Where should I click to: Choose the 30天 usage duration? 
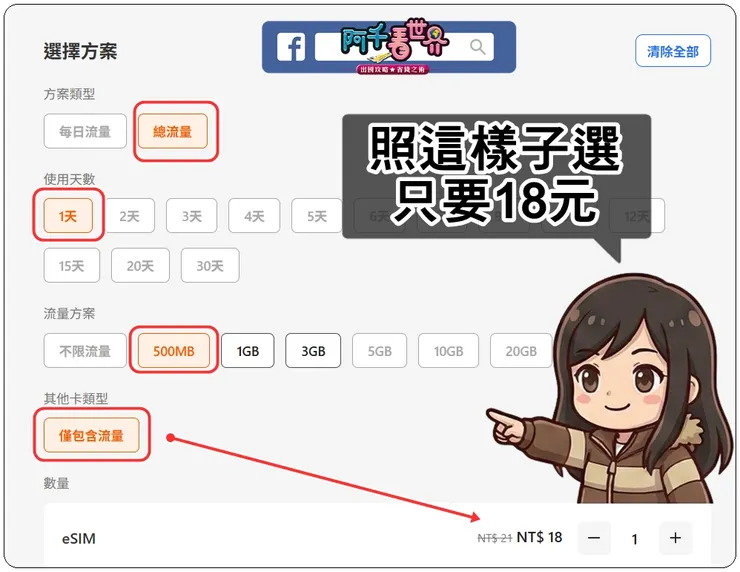pyautogui.click(x=210, y=265)
